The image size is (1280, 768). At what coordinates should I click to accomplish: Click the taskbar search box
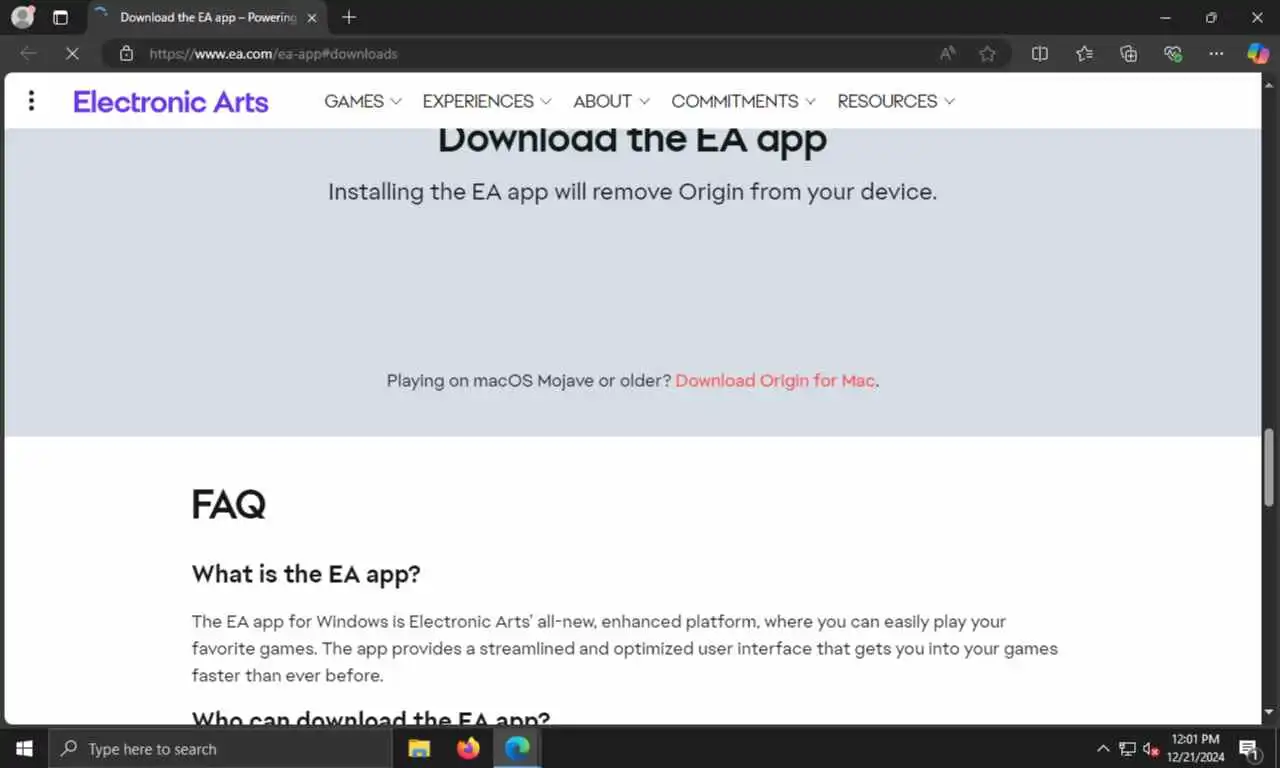point(220,748)
